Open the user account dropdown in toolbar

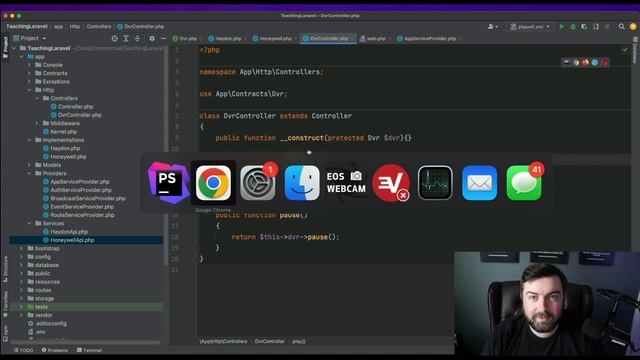pyautogui.click(x=493, y=27)
